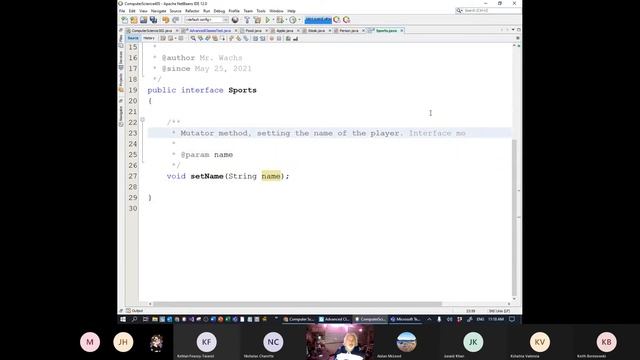Click the Debug Project toolbar icon

[280, 20]
